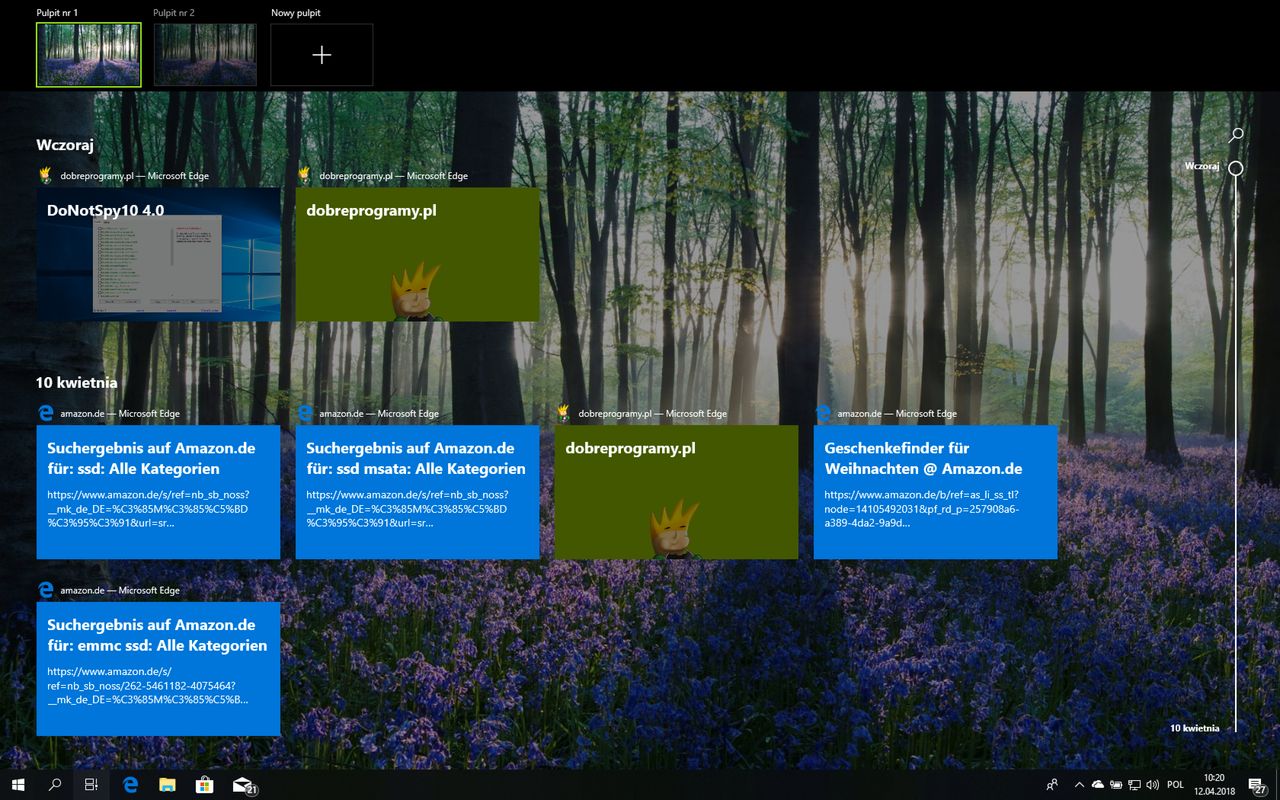1280x800 pixels.
Task: Open File Explorer from taskbar
Action: 167,785
